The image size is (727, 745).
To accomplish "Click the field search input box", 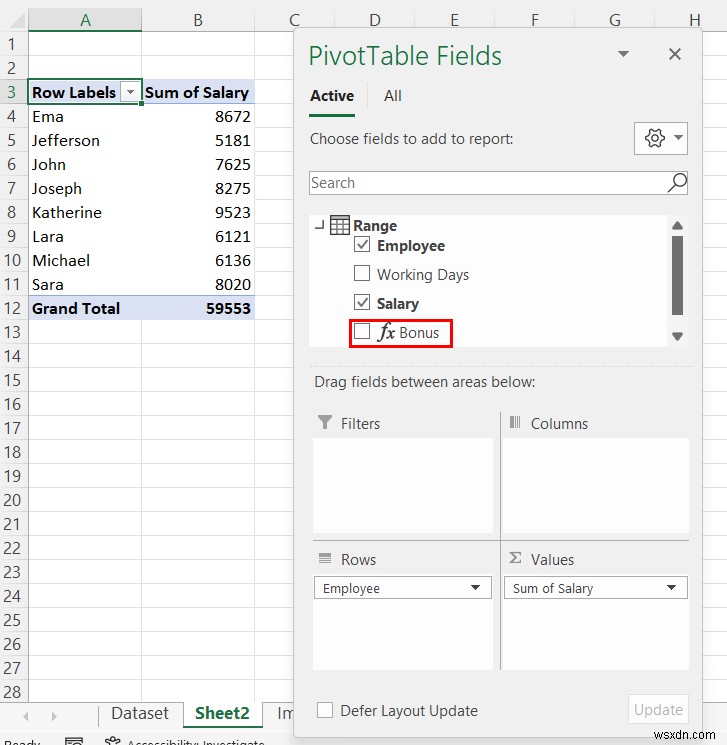I will (x=498, y=183).
